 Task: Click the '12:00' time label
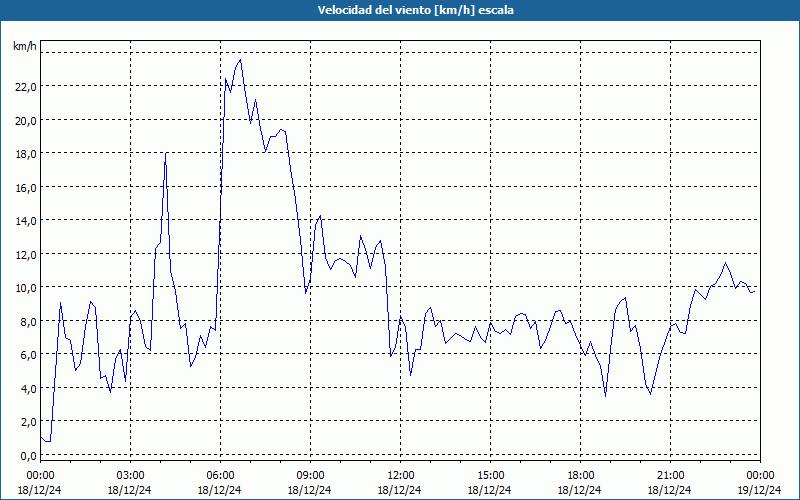pyautogui.click(x=401, y=476)
